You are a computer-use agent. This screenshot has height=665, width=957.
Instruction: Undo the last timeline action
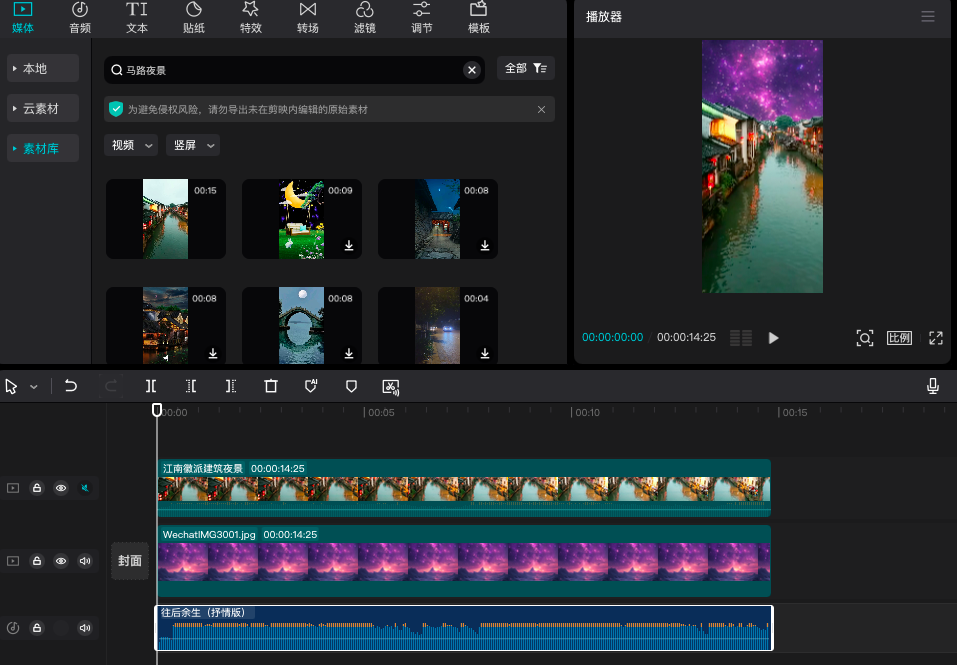click(x=71, y=386)
